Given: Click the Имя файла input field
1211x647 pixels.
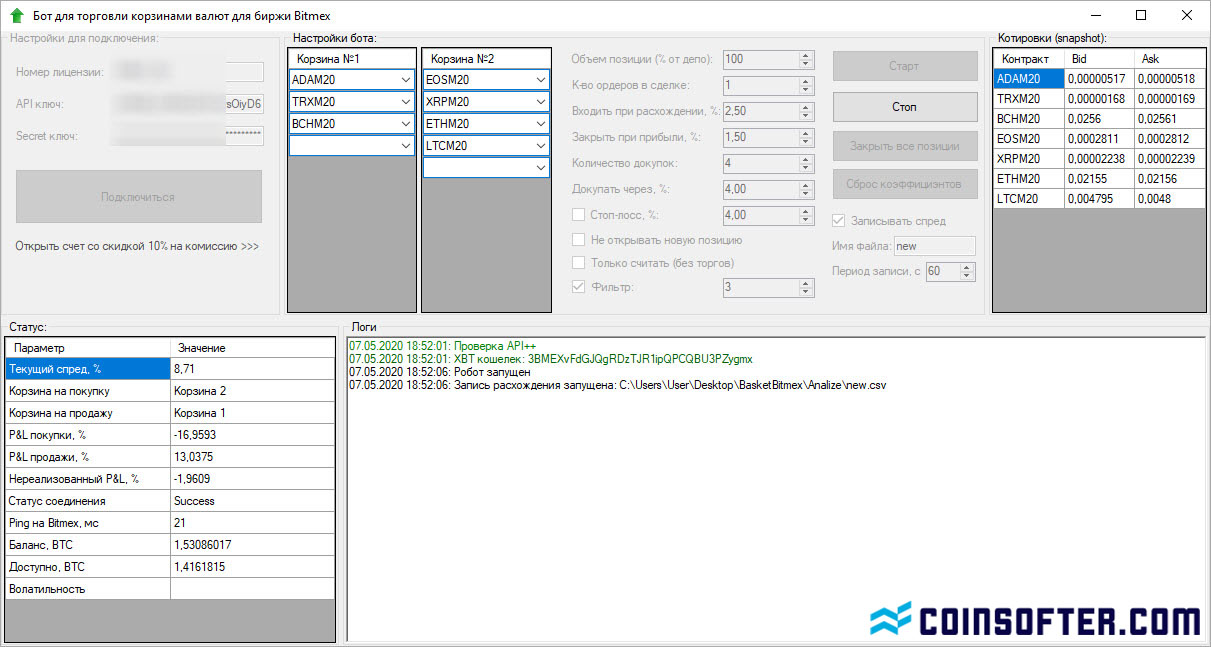Looking at the screenshot, I should (x=934, y=246).
